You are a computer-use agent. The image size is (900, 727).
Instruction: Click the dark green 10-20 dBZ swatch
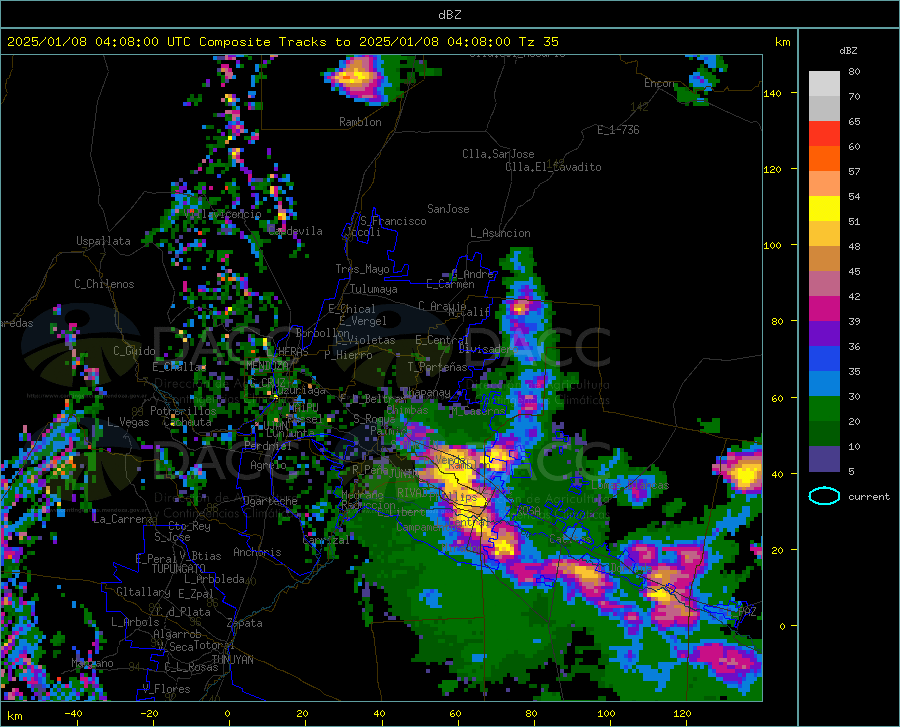[x=824, y=434]
